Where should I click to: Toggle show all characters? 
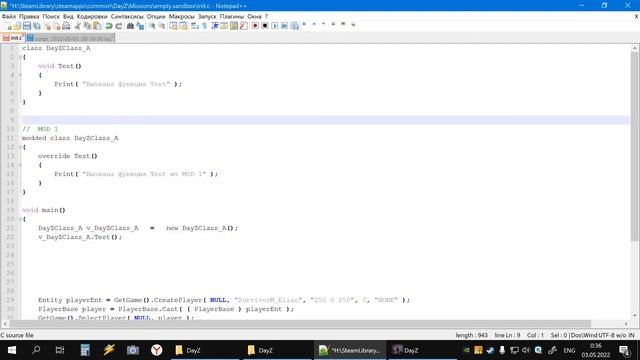204,26
